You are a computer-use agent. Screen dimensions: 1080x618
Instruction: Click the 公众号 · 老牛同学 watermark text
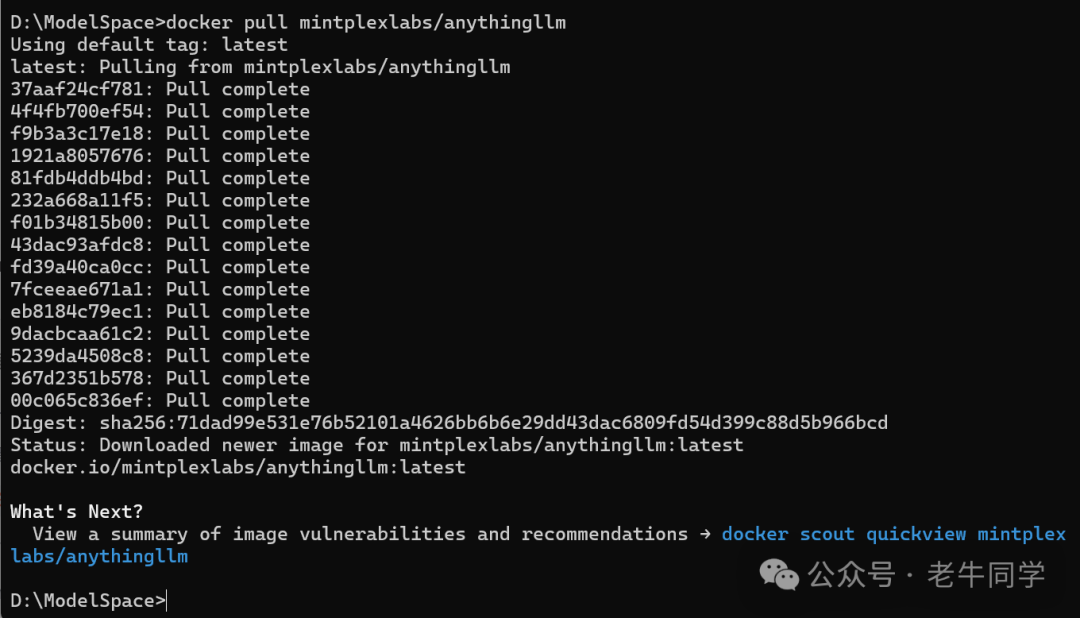point(926,575)
